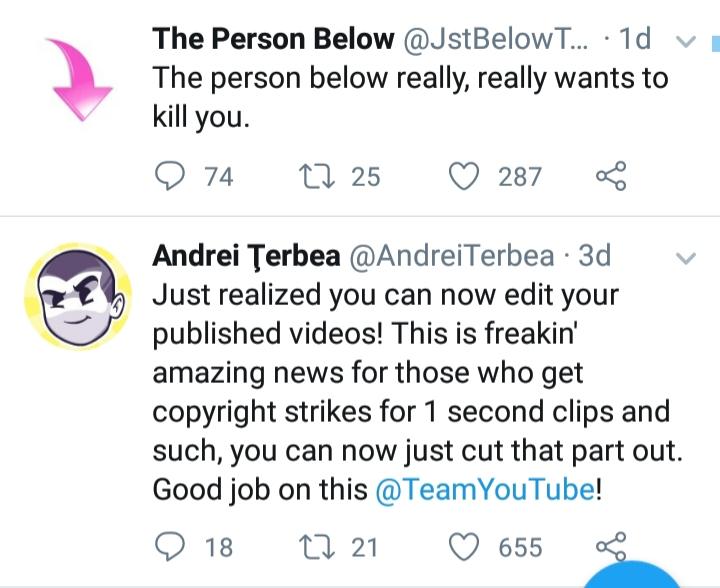Image resolution: width=720 pixels, height=588 pixels.
Task: Open Andrei Țerbea's profile name
Action: coord(246,256)
